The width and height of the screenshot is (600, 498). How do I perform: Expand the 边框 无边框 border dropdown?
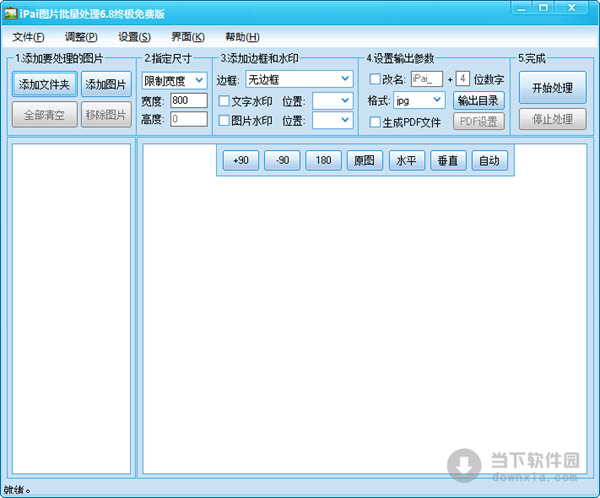[x=298, y=79]
